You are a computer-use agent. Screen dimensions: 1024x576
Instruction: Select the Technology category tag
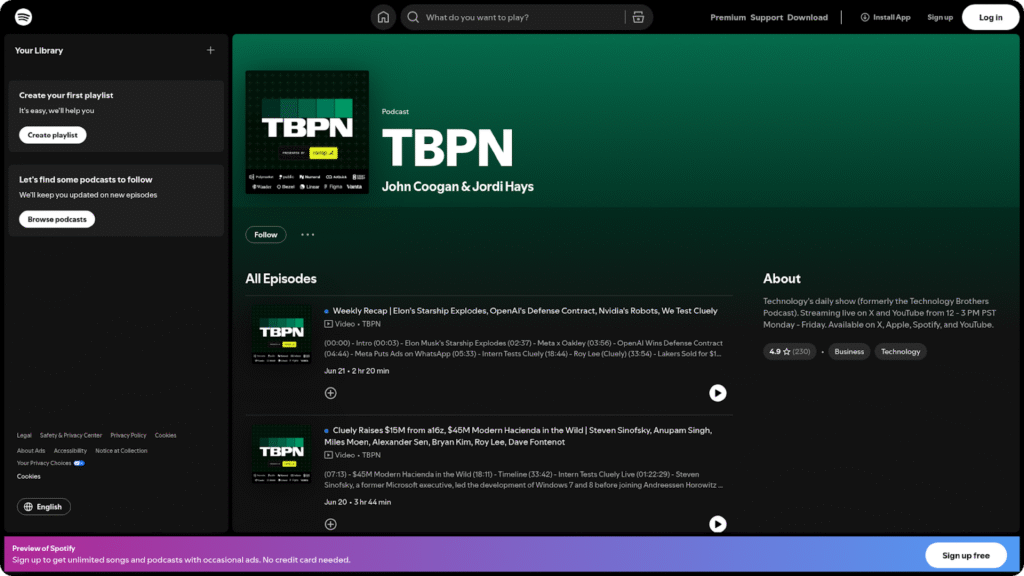click(901, 351)
